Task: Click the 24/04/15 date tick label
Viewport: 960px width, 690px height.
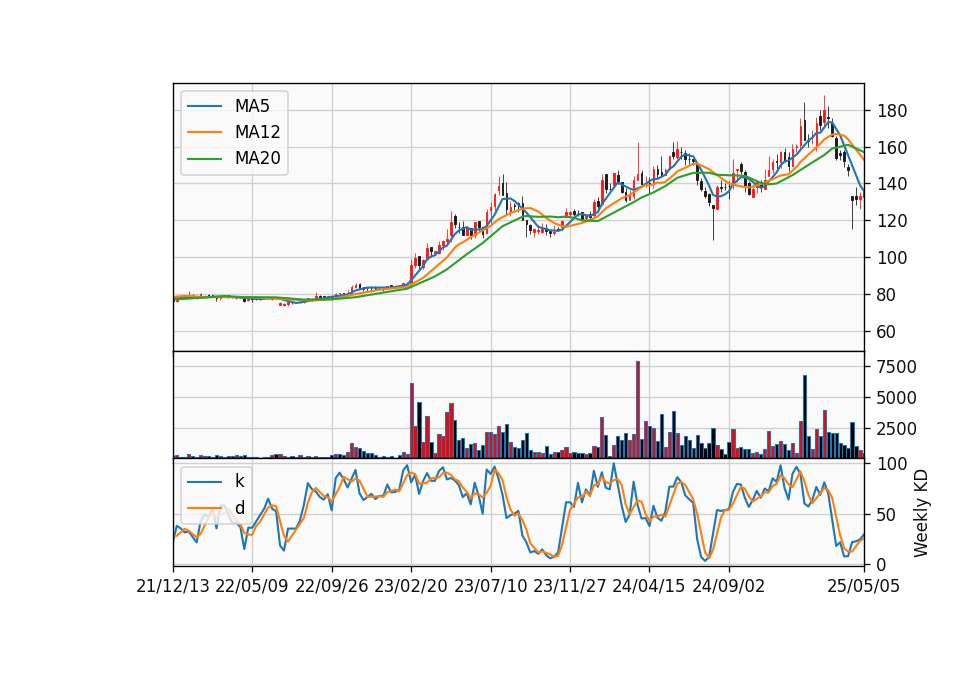Action: click(x=649, y=586)
